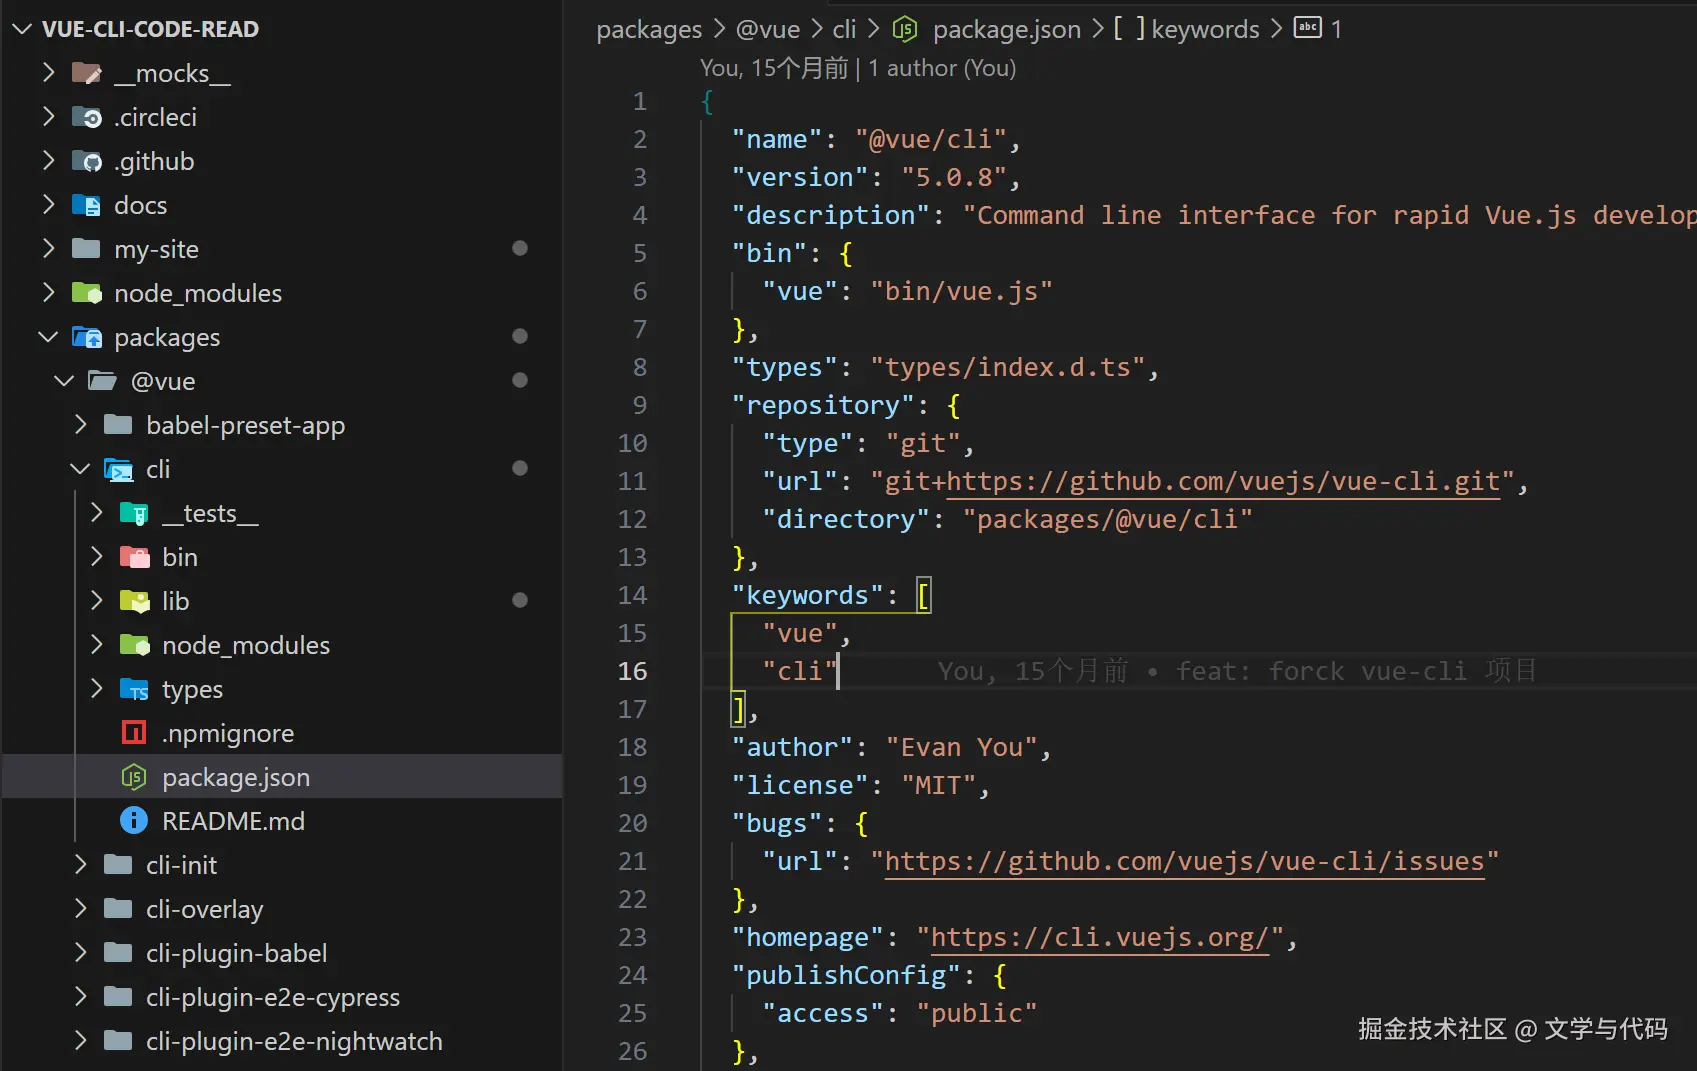Click the docs folder icon
The width and height of the screenshot is (1697, 1071).
87,205
